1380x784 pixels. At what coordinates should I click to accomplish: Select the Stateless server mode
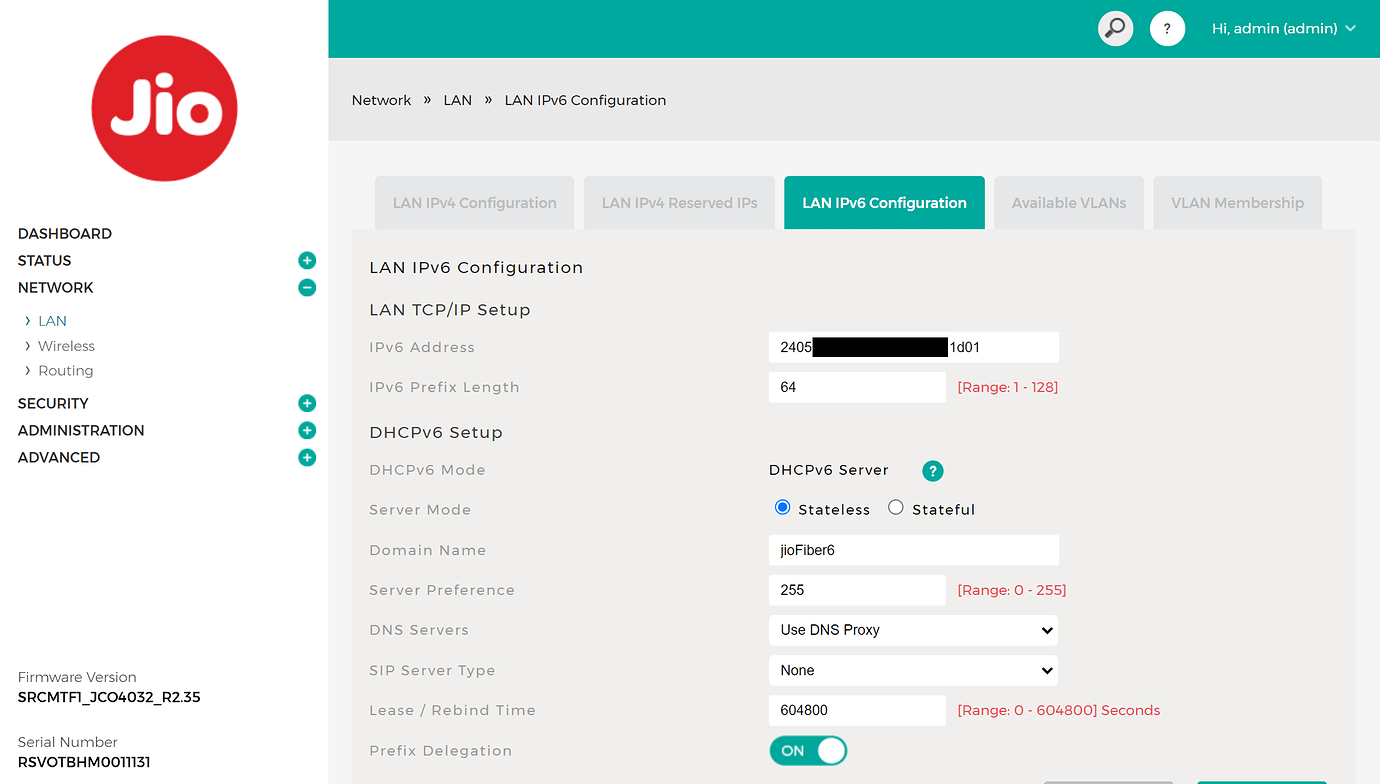click(x=782, y=507)
